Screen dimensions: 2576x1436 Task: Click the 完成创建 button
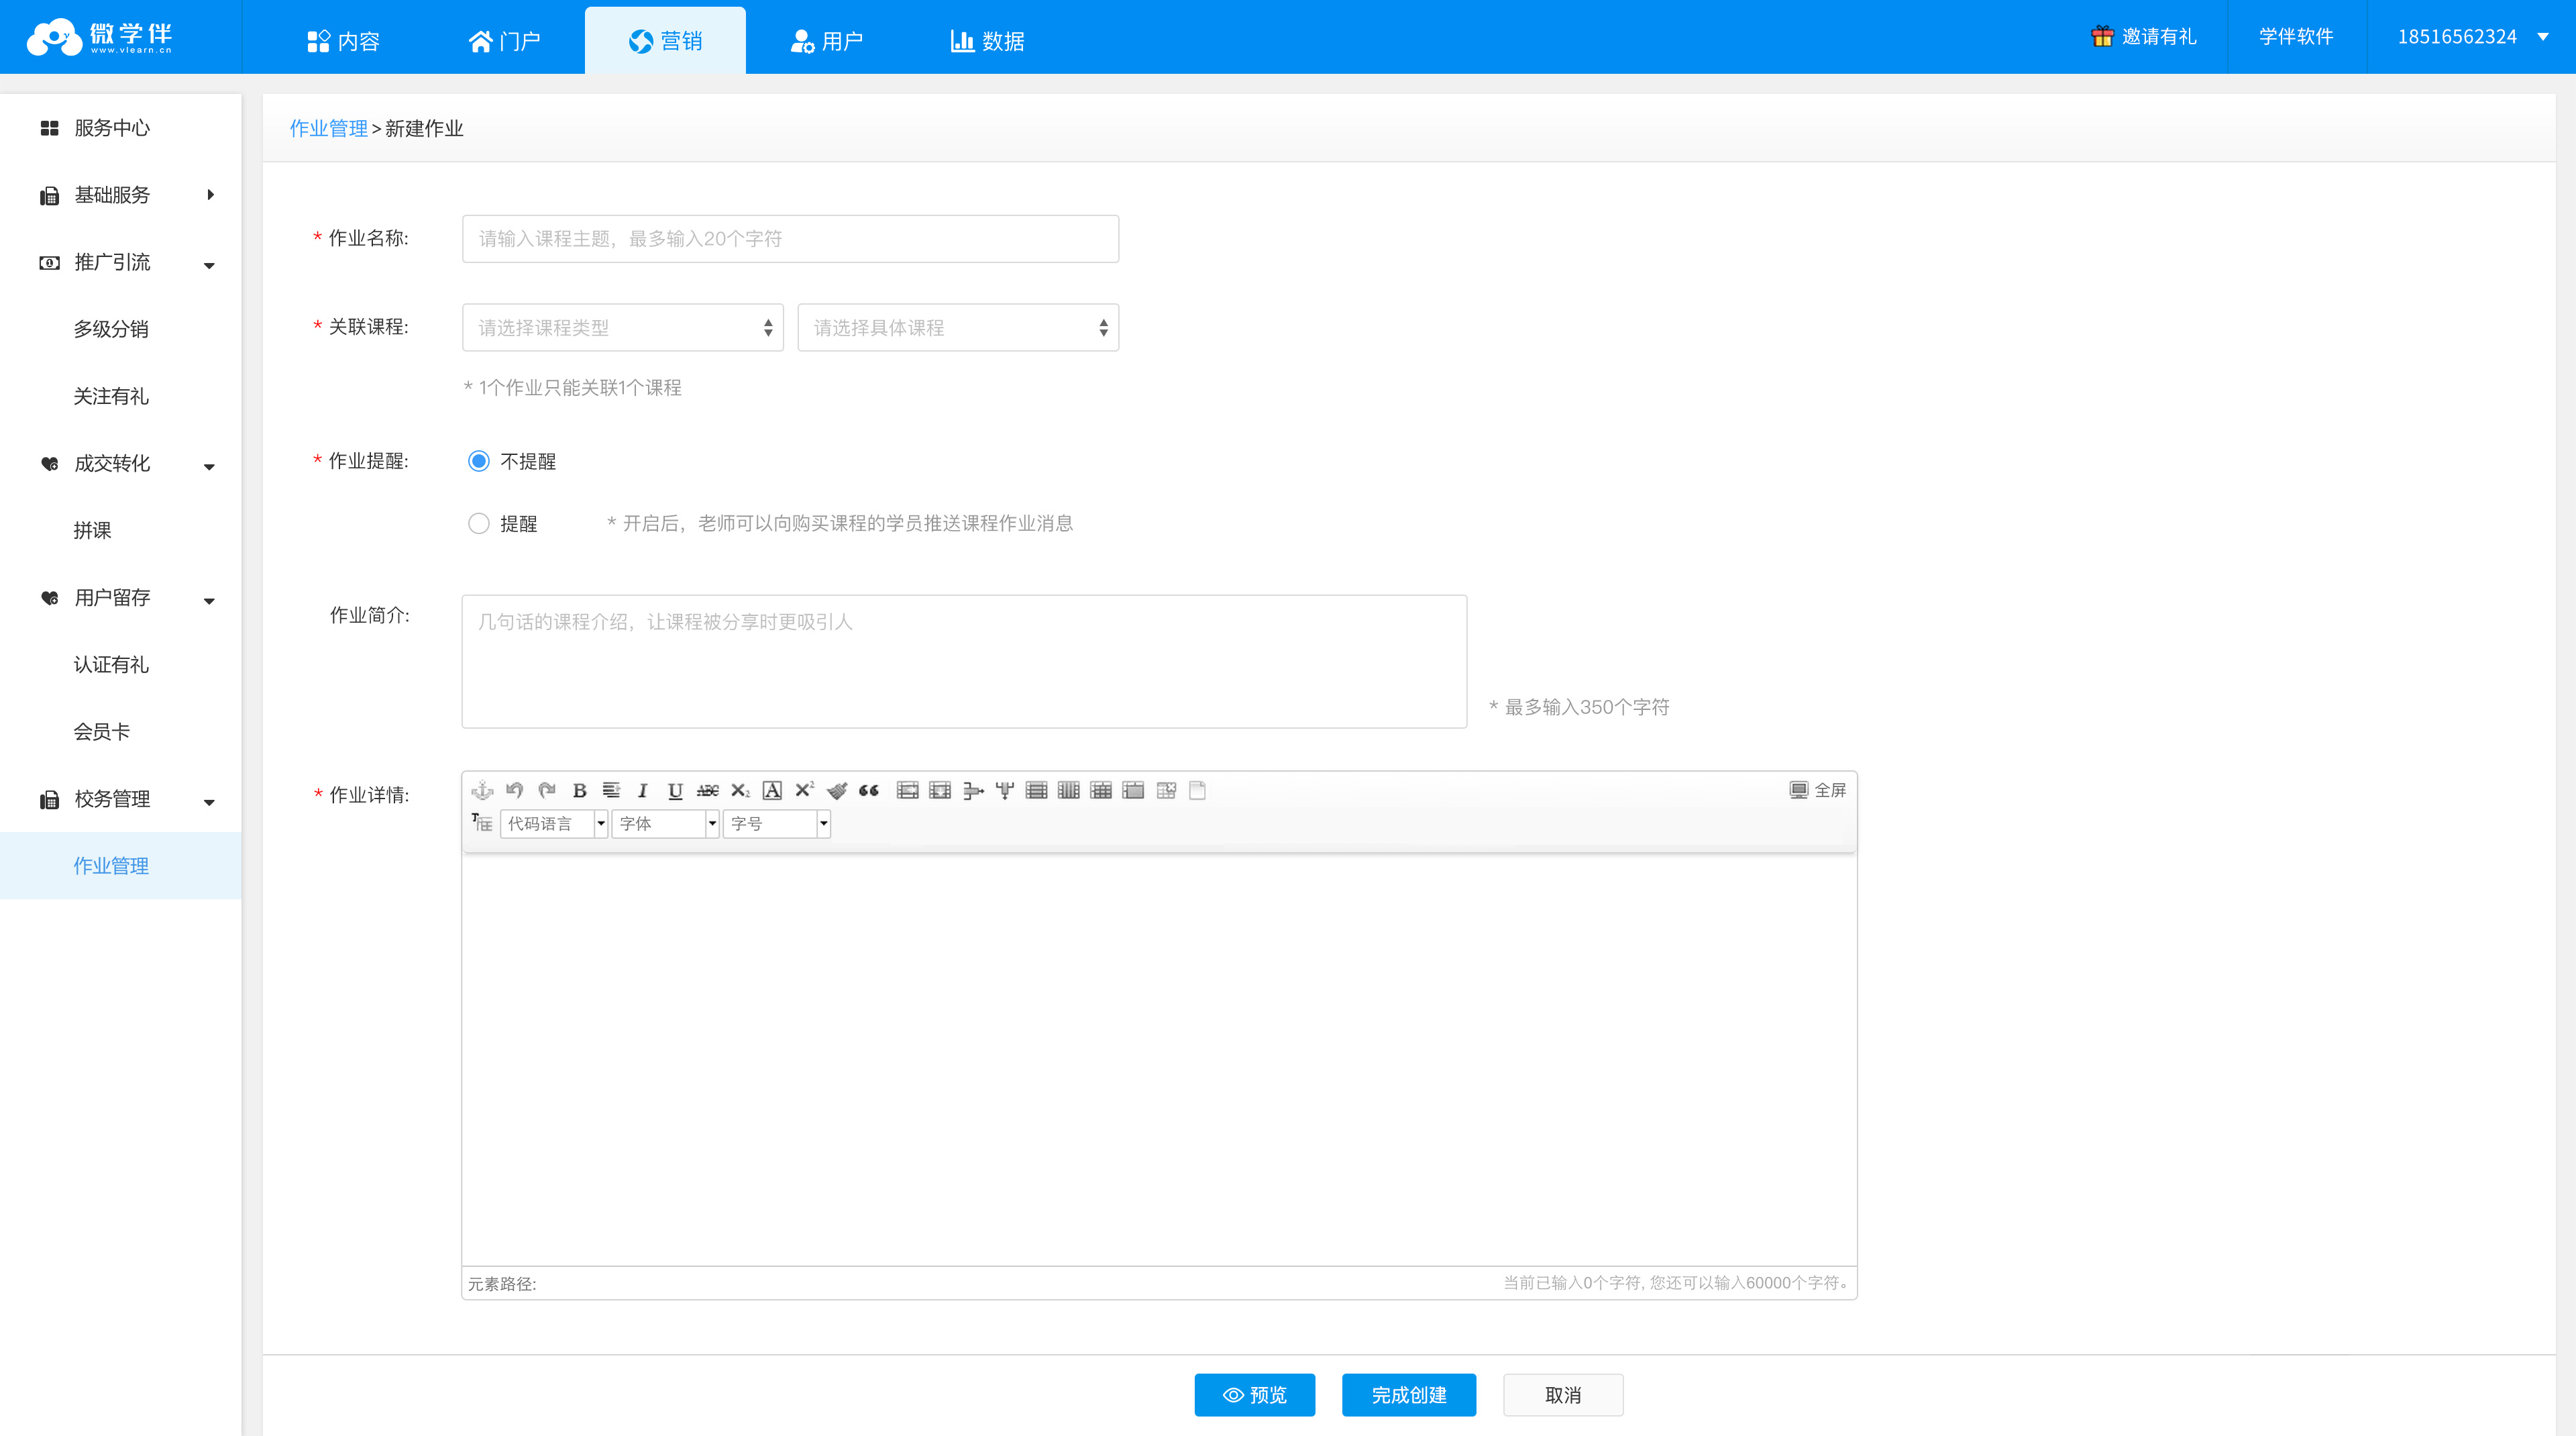(1408, 1394)
